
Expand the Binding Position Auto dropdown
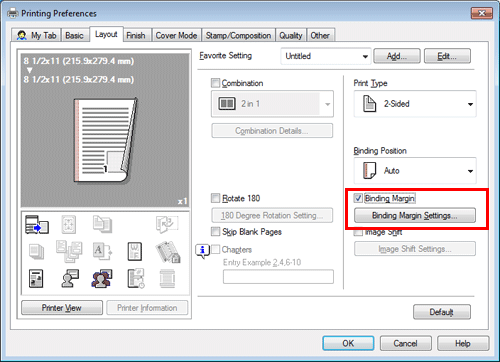click(415, 171)
